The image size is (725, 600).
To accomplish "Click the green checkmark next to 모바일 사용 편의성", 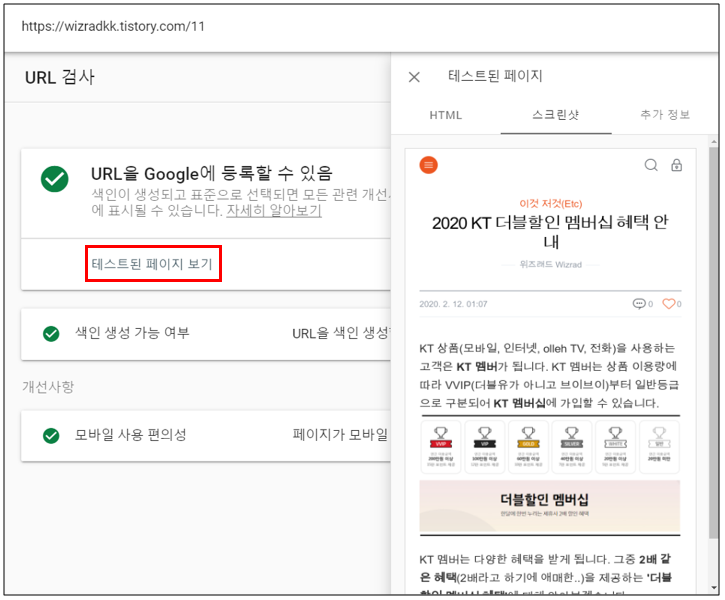I will click(51, 435).
